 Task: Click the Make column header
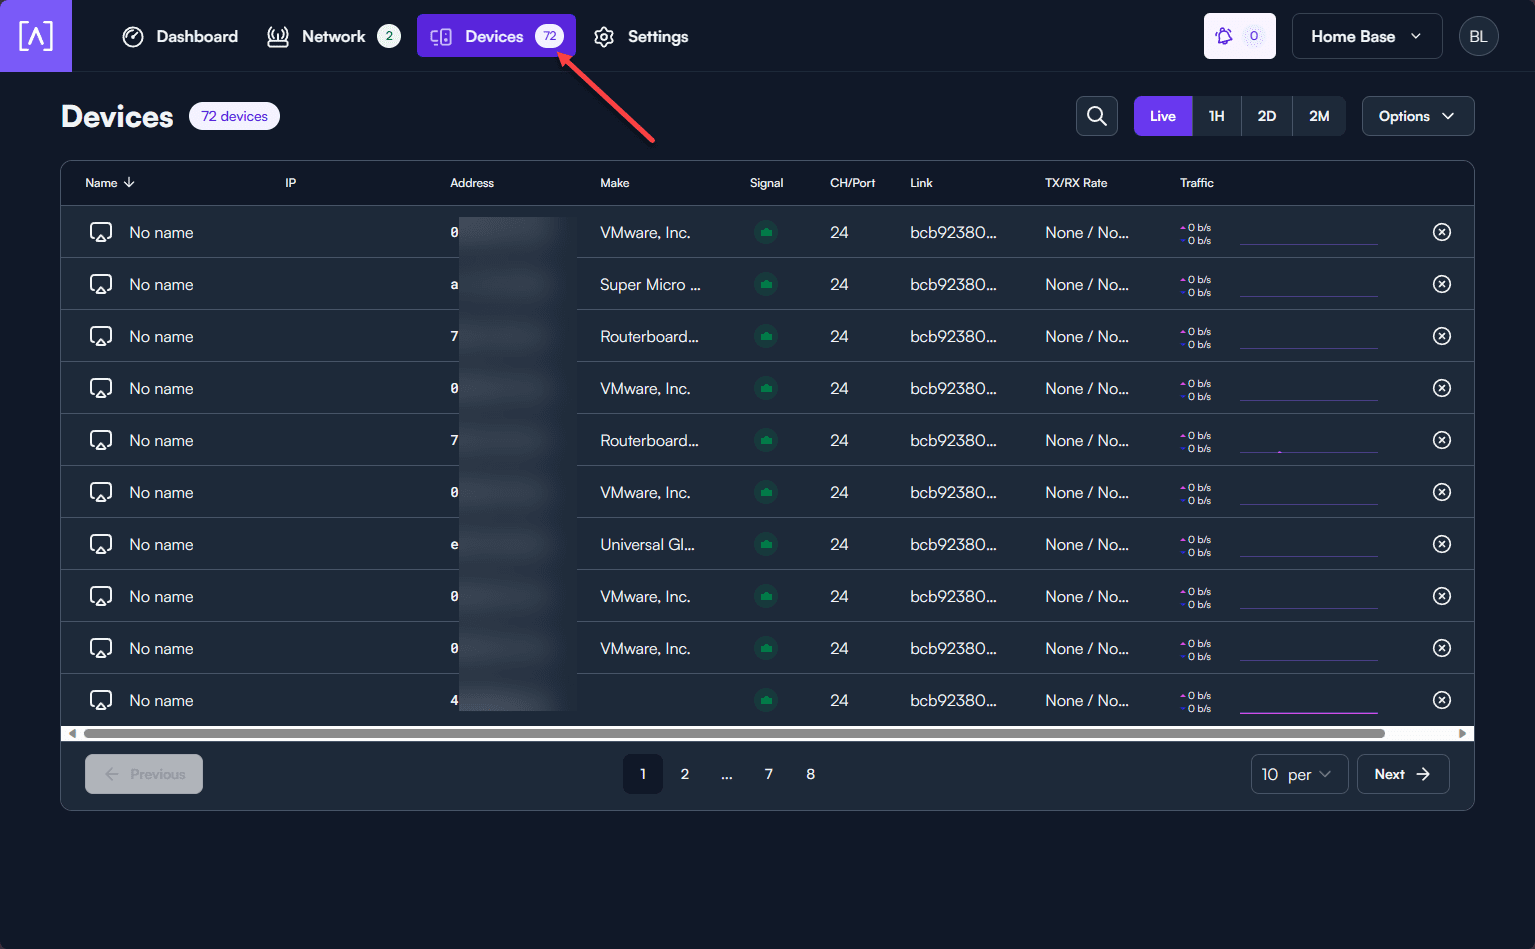615,183
